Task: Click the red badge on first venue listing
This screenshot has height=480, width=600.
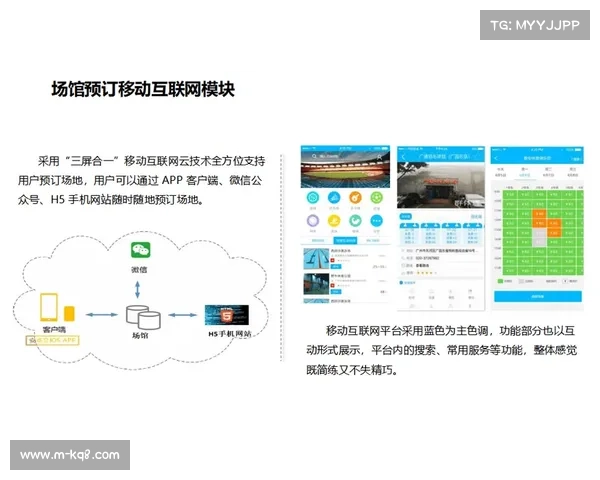Action: (x=333, y=260)
